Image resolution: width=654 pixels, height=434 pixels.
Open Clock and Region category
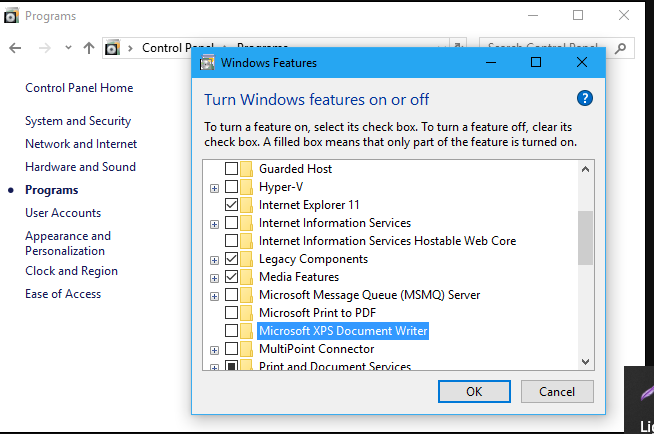pos(71,271)
